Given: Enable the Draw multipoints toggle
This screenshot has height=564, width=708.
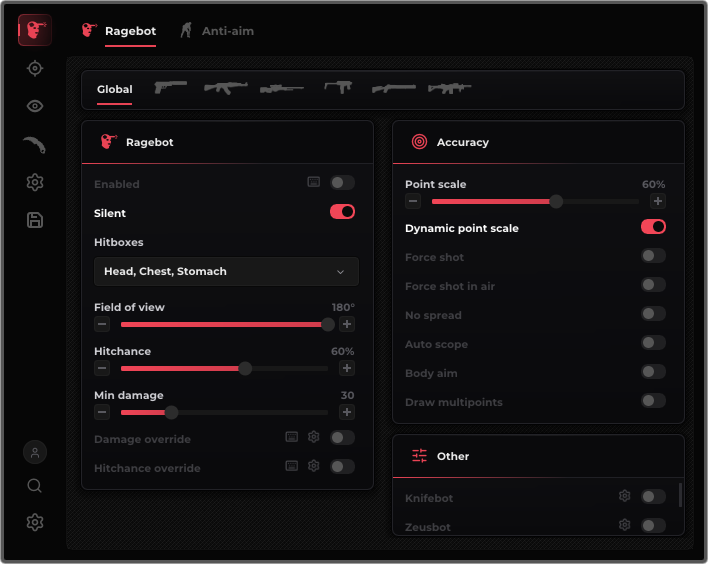Looking at the screenshot, I should (653, 401).
